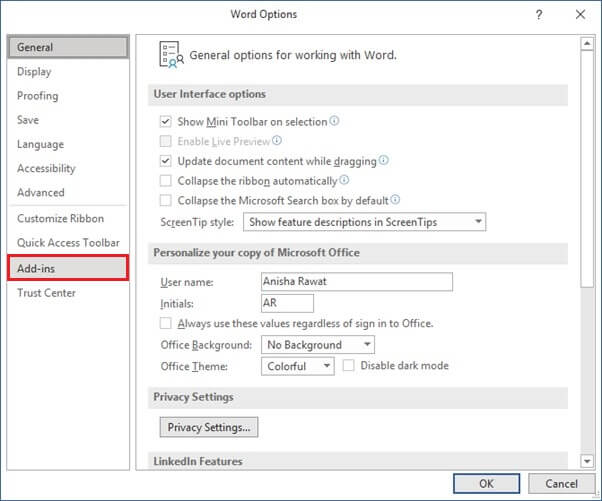Image resolution: width=602 pixels, height=501 pixels.
Task: Click info icon next to Enable Live Preview
Action: click(x=277, y=141)
